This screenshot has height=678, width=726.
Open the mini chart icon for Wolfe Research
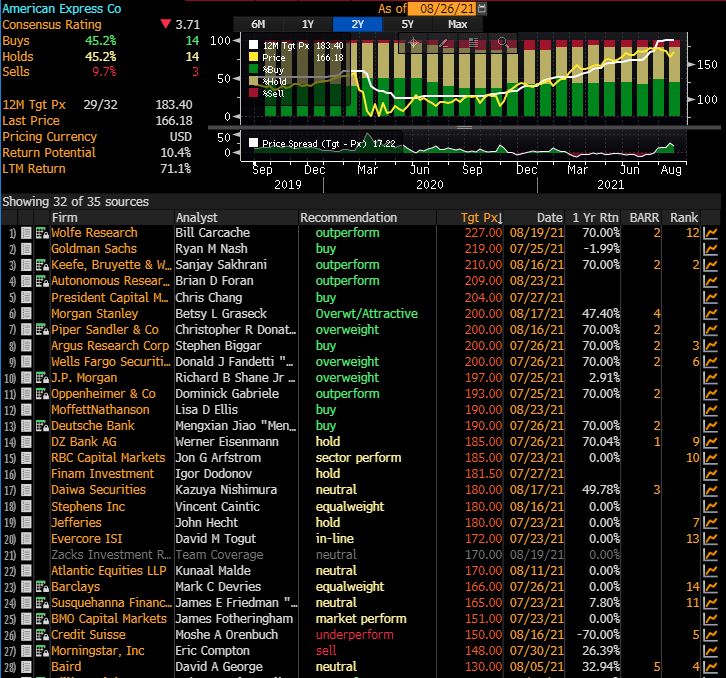click(711, 233)
